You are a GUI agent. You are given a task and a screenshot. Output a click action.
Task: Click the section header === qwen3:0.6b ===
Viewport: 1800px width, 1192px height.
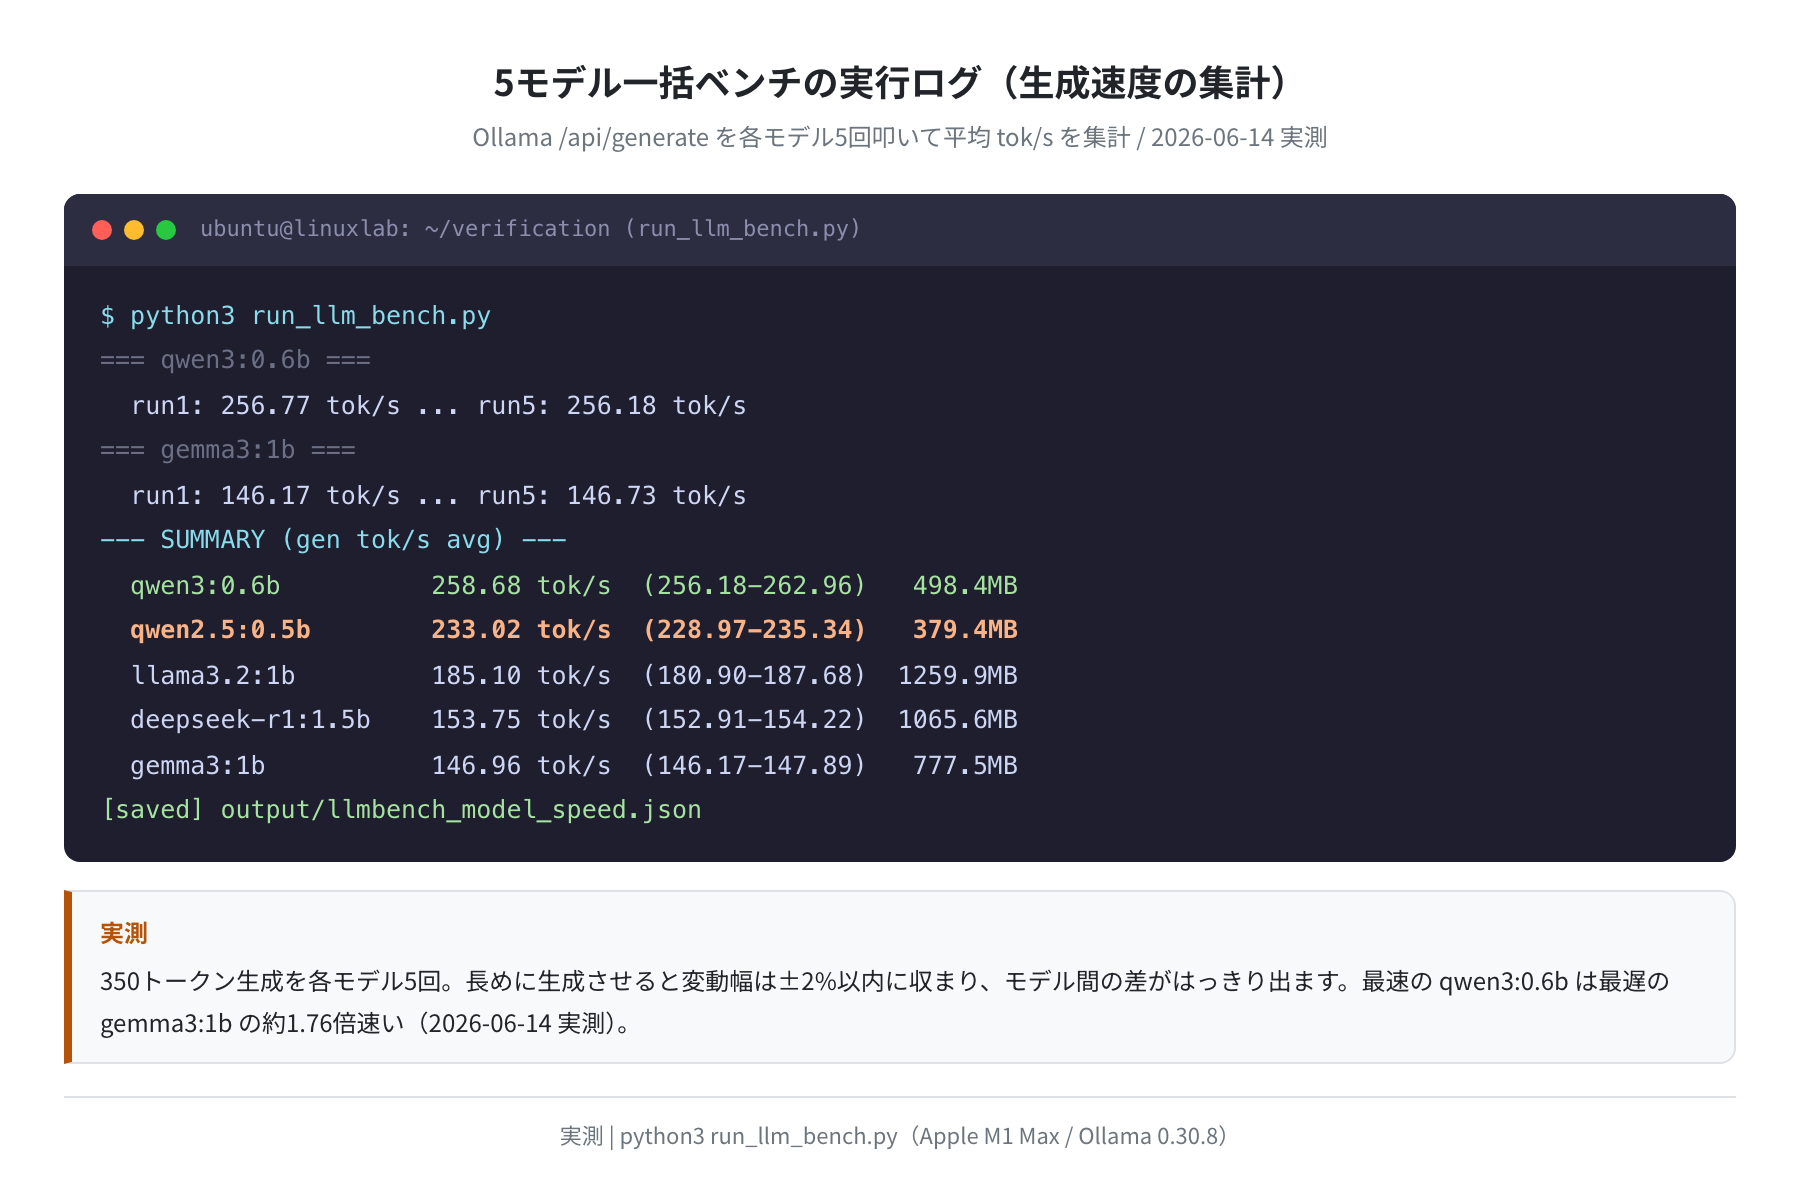(x=235, y=360)
